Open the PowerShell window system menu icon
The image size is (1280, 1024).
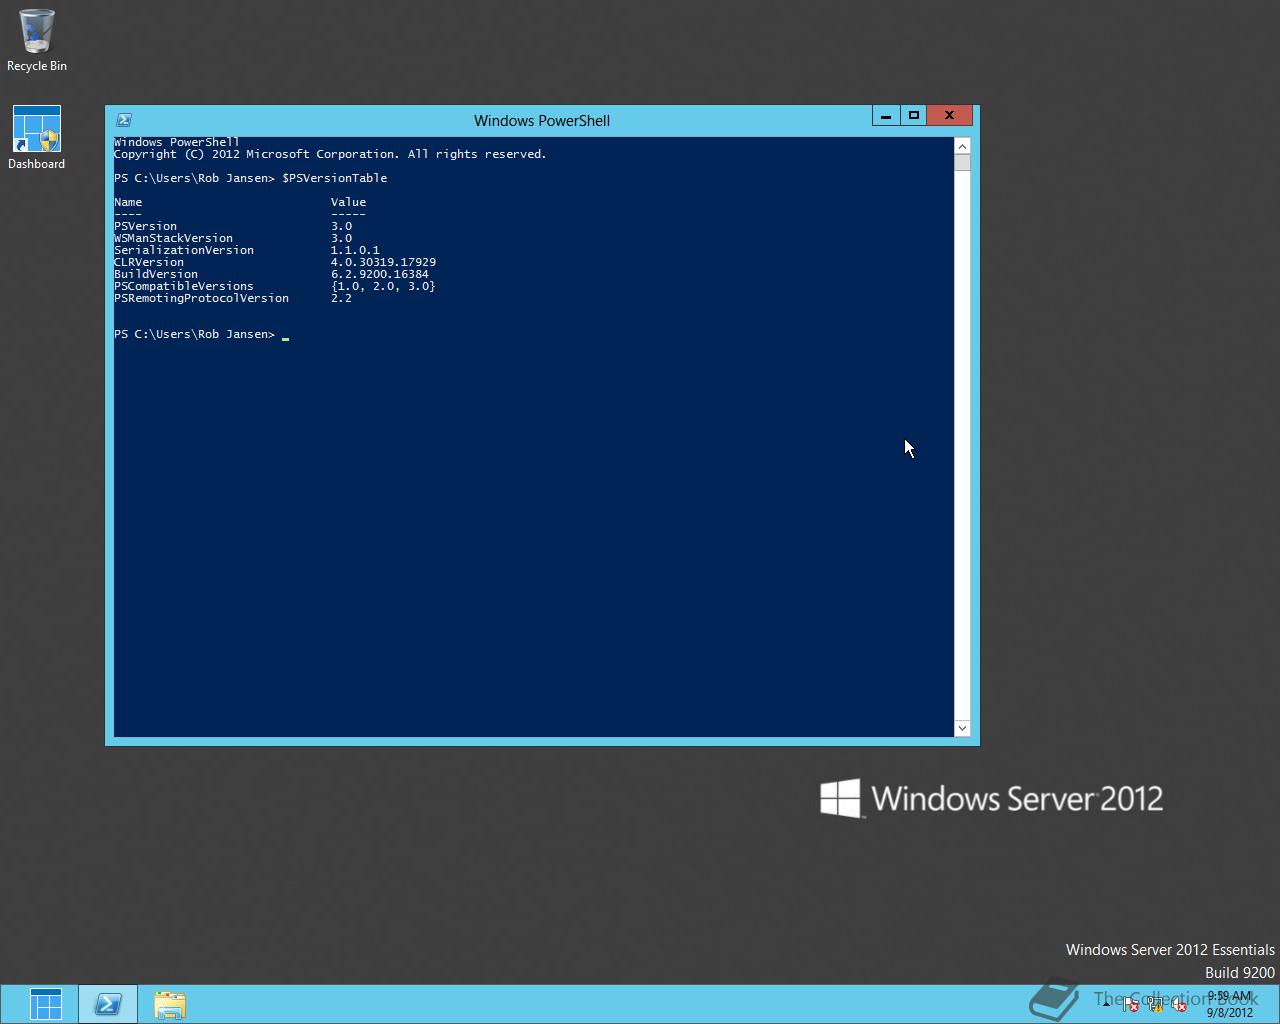pyautogui.click(x=124, y=120)
